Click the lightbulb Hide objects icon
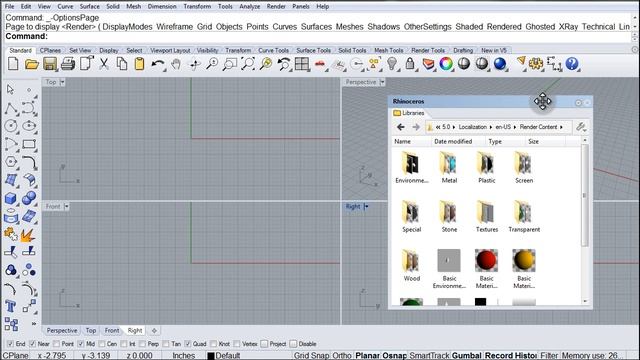The width and height of the screenshot is (640, 360). point(392,64)
